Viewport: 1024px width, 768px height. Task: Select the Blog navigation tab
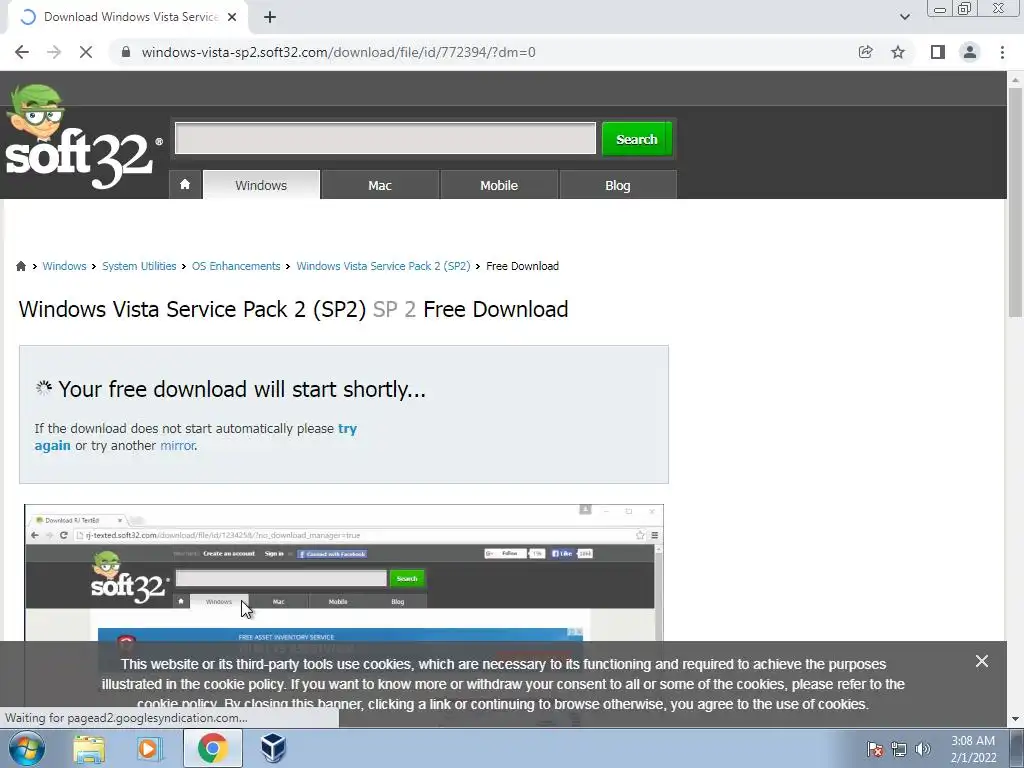pos(618,185)
